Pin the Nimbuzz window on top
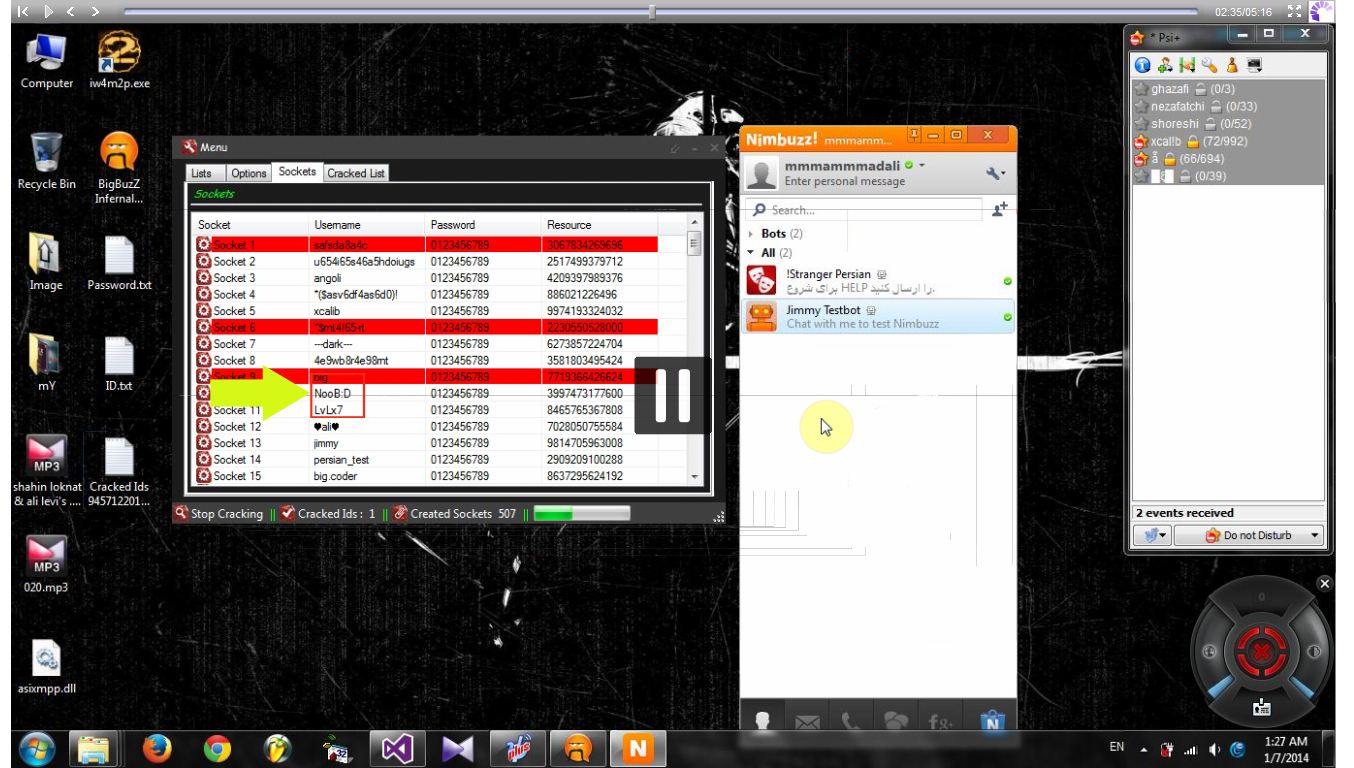 coord(914,135)
